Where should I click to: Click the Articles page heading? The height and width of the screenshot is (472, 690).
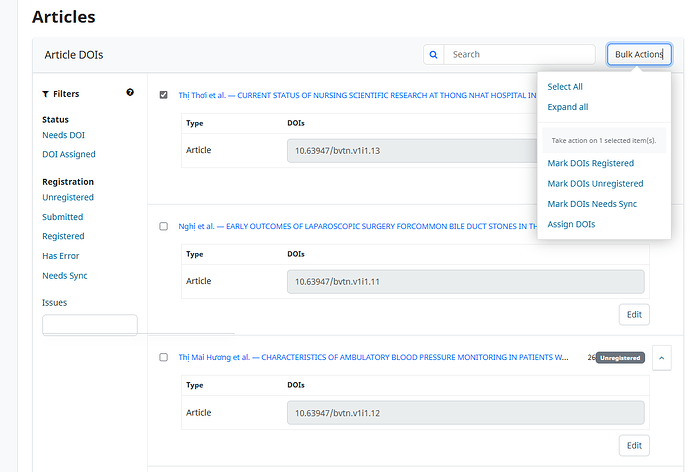tap(63, 17)
